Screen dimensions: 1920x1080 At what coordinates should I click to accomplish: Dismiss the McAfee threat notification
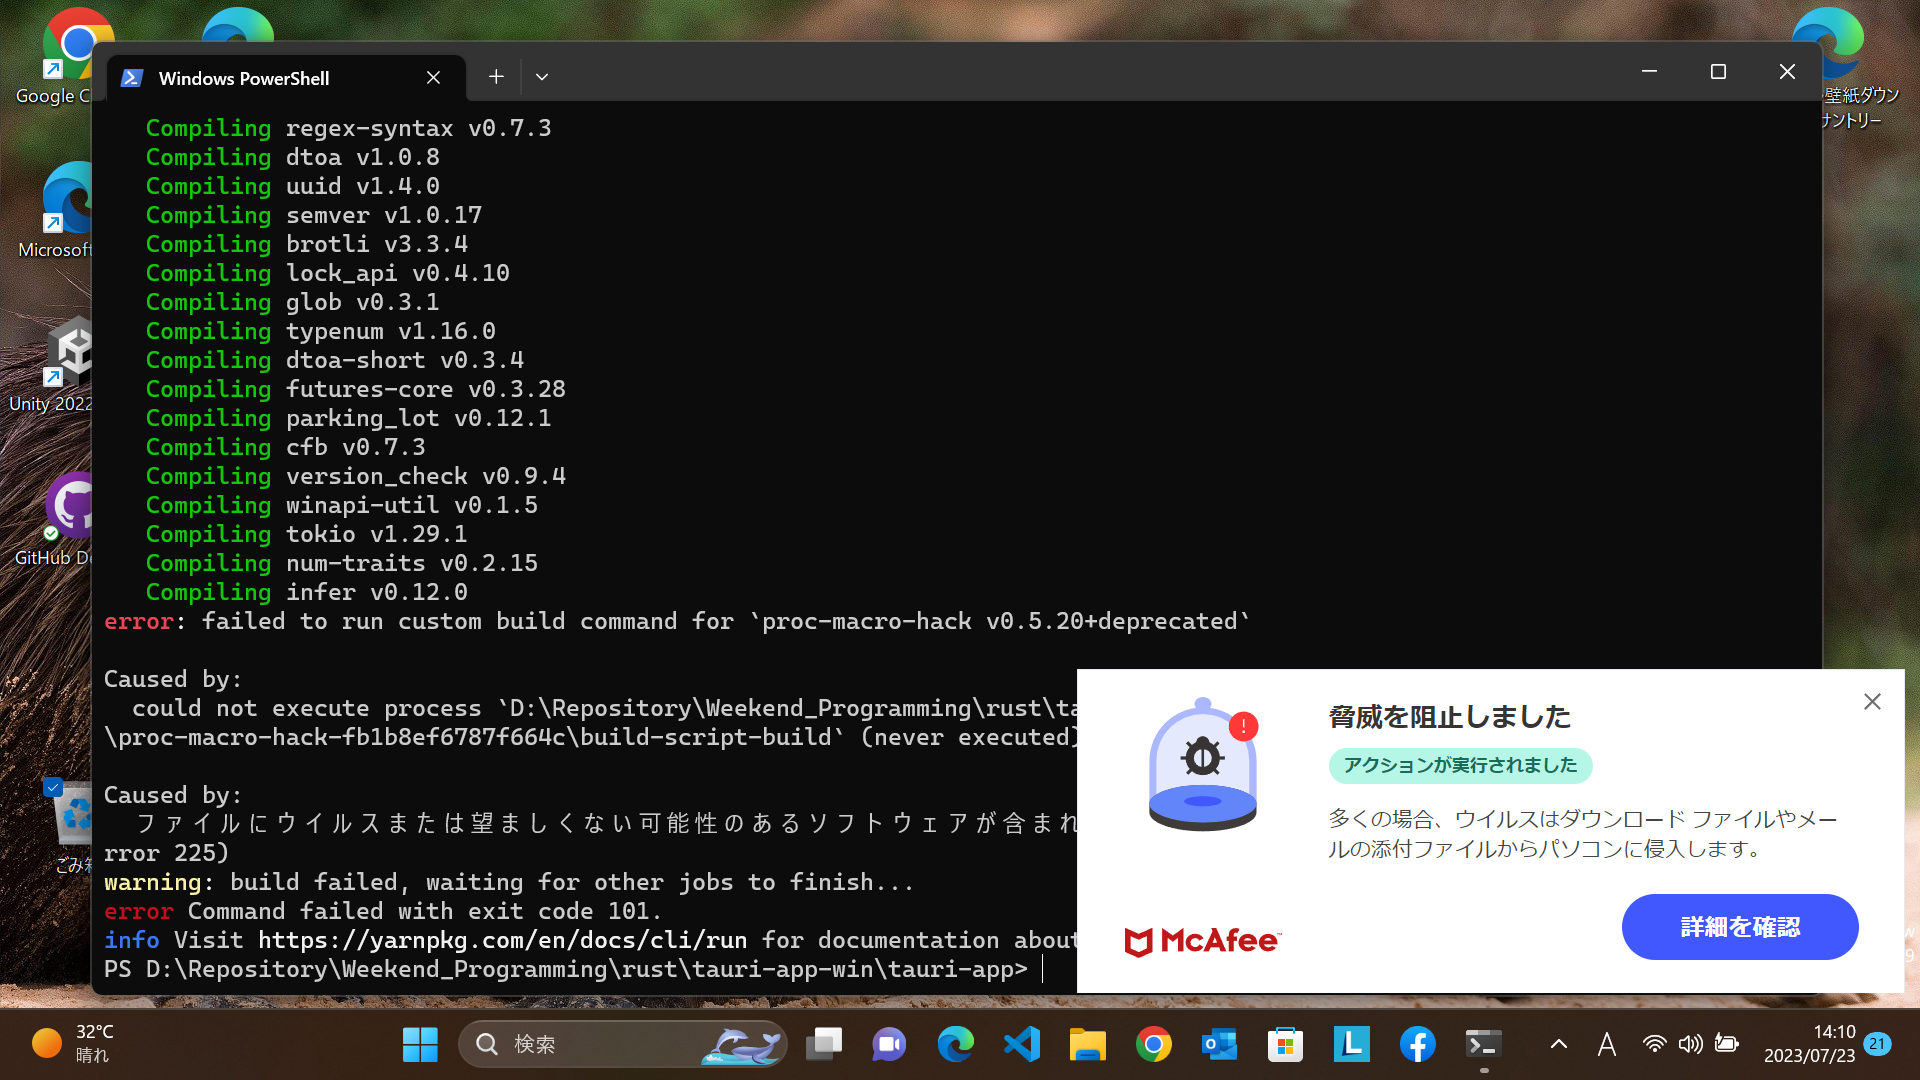[1872, 702]
